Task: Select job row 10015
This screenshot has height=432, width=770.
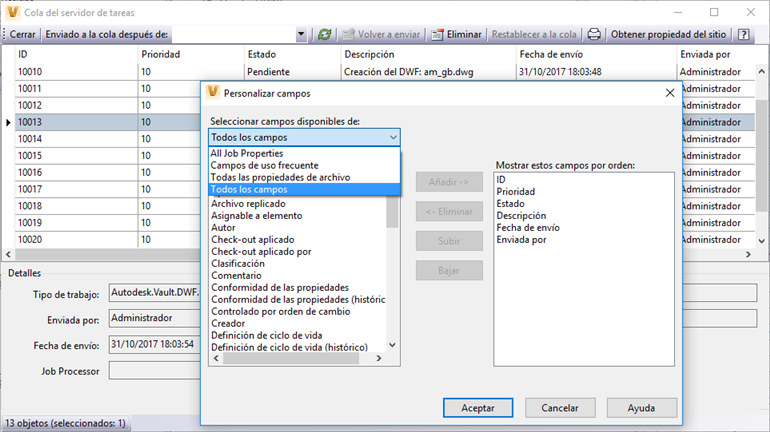Action: click(108, 156)
